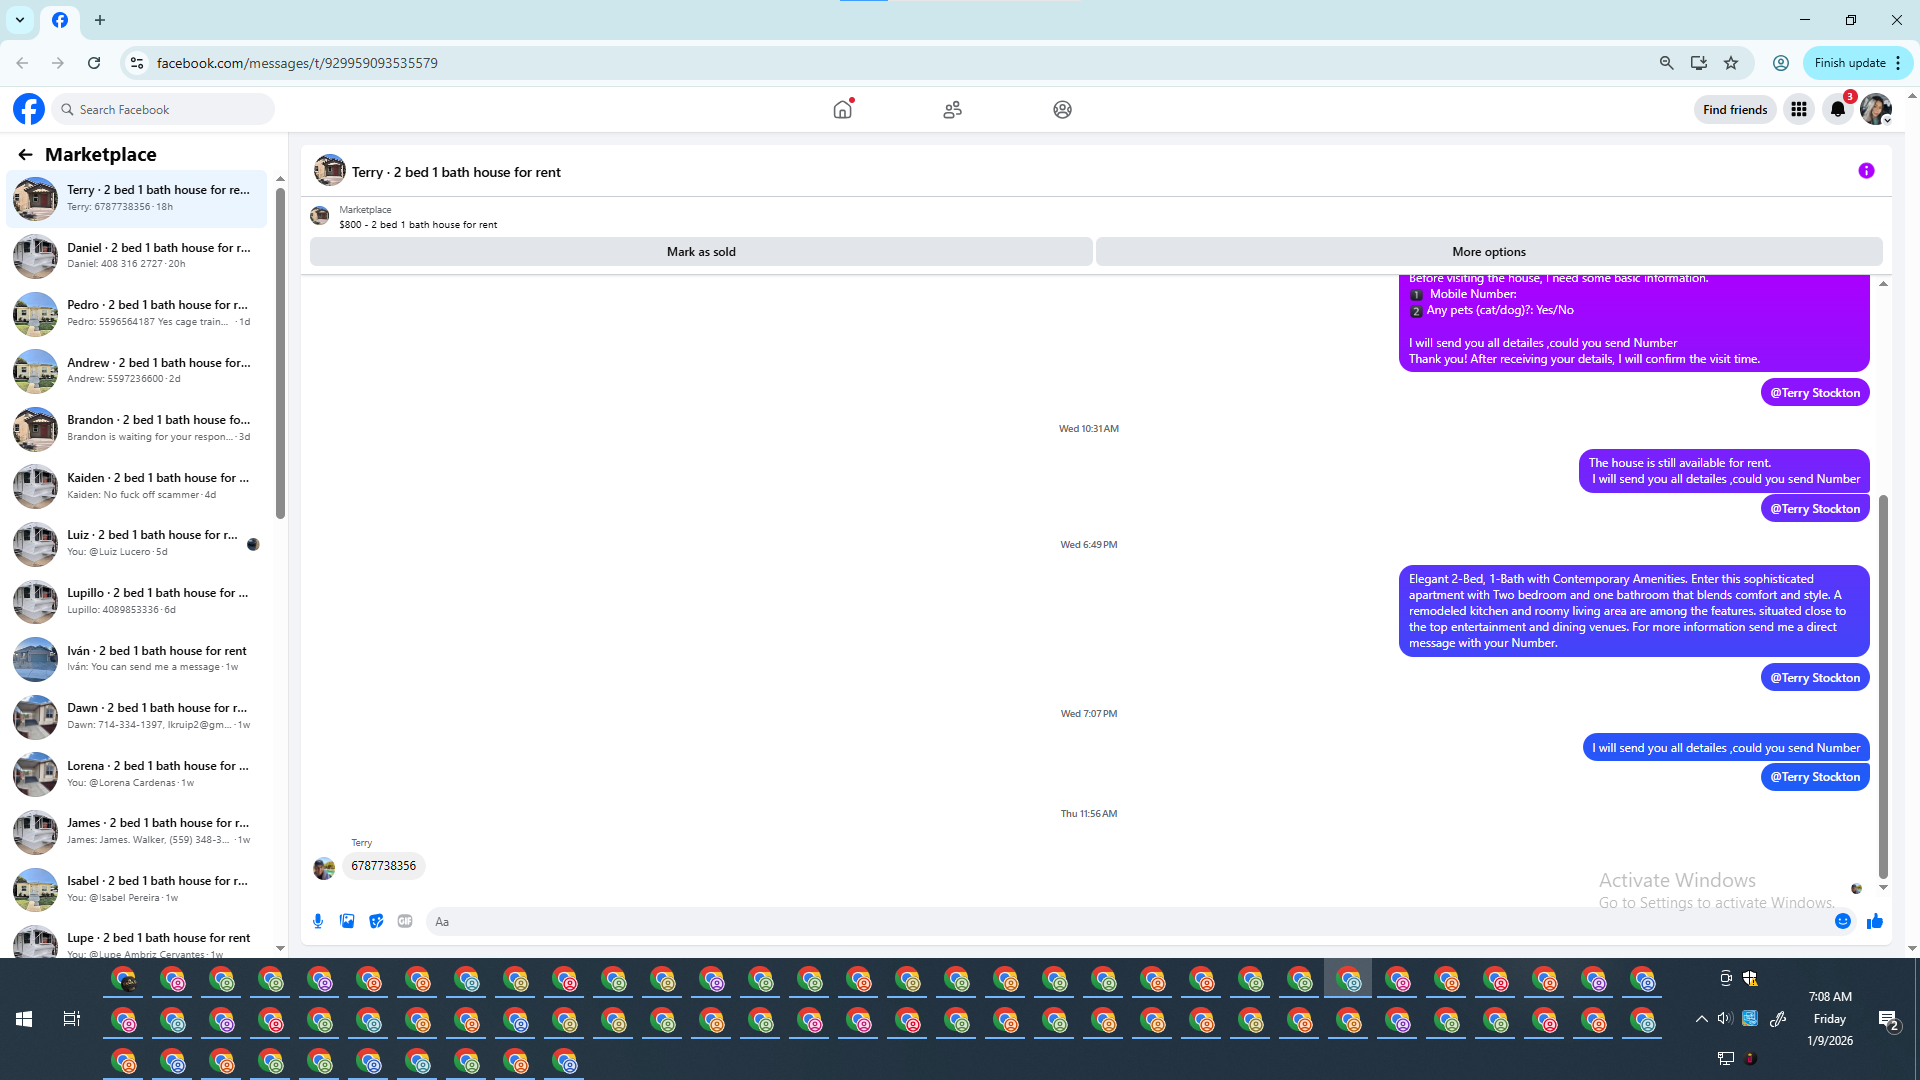
Task: Open the account profile picture dropdown
Action: click(1876, 110)
